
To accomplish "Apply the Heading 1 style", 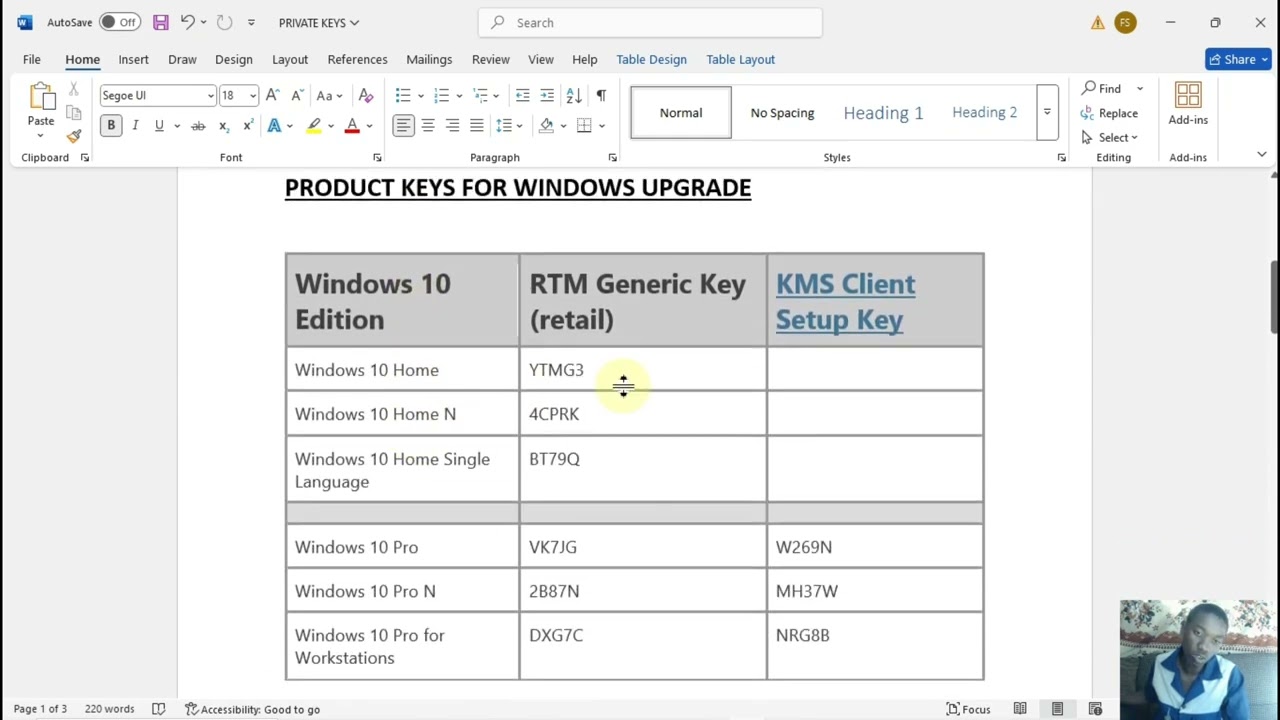I will [x=883, y=112].
